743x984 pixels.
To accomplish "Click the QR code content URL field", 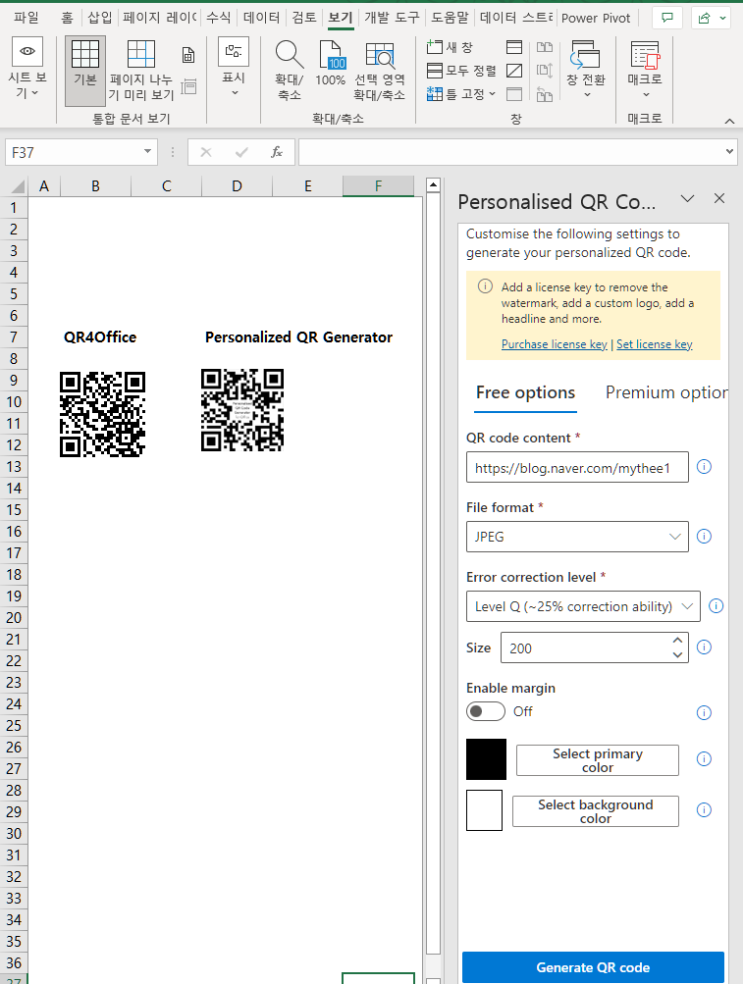I will [577, 467].
